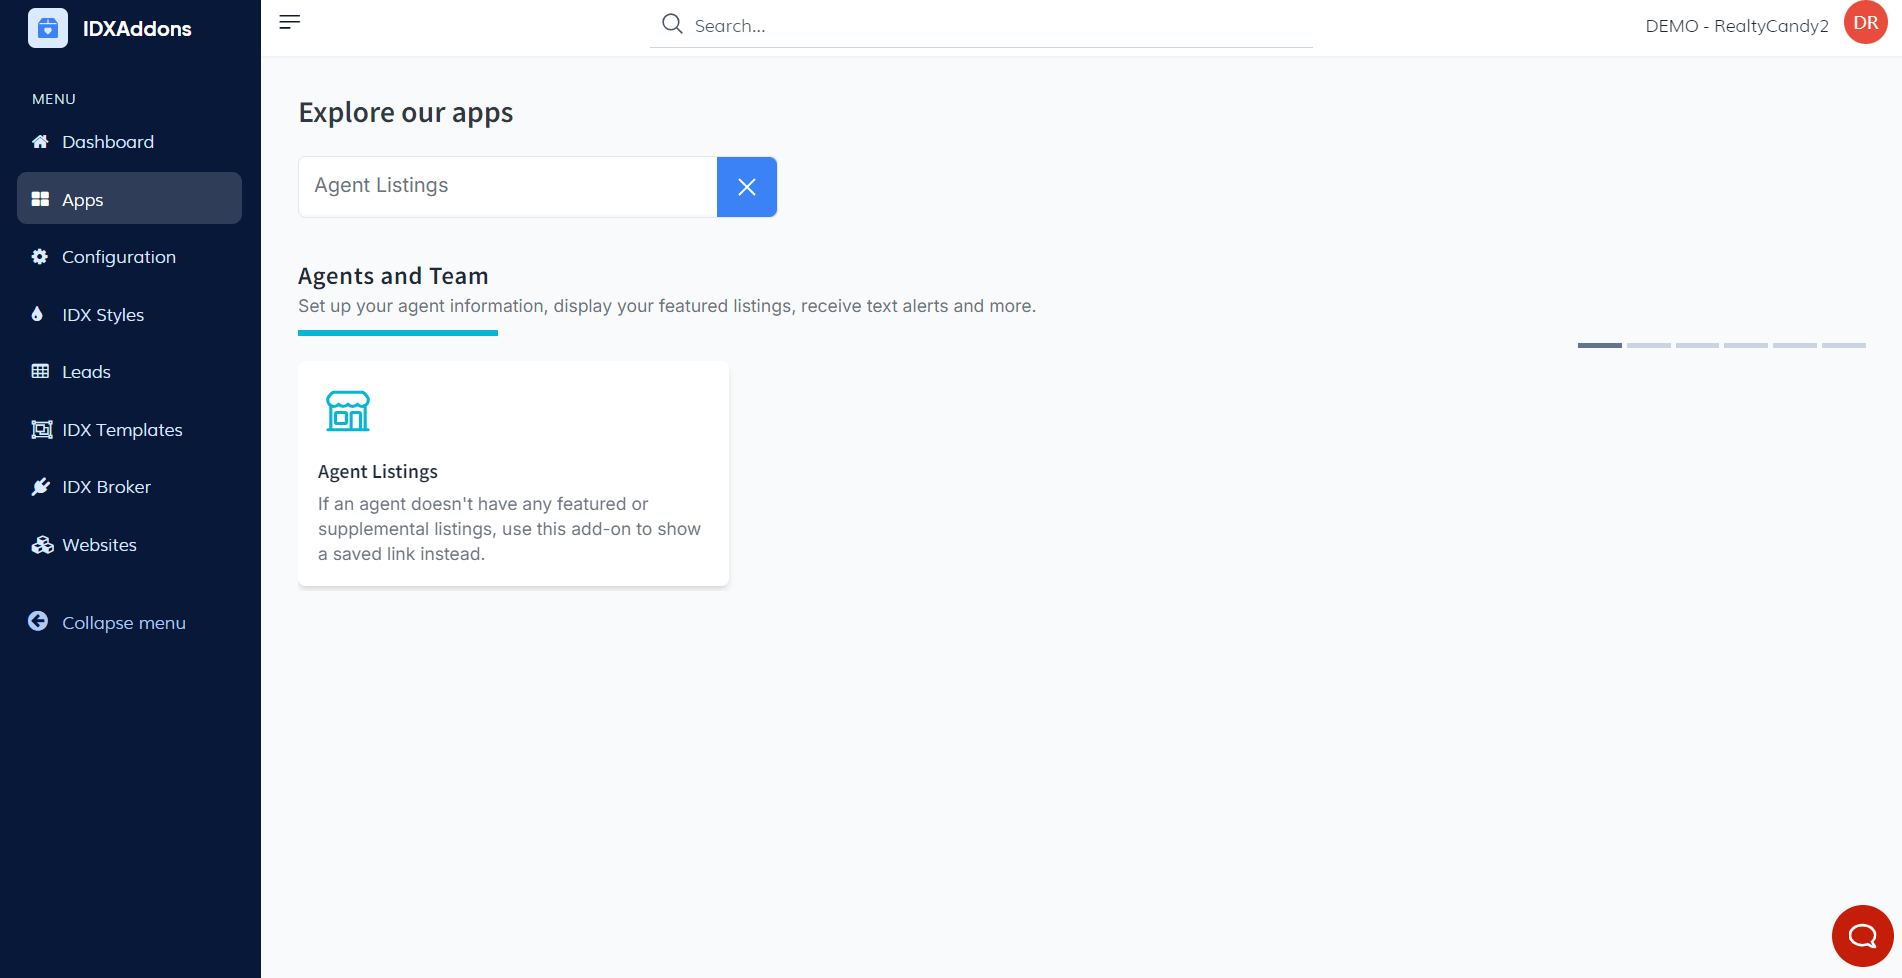Click the search magnifier icon
Viewport: 1902px width, 978px height.
[x=672, y=24]
